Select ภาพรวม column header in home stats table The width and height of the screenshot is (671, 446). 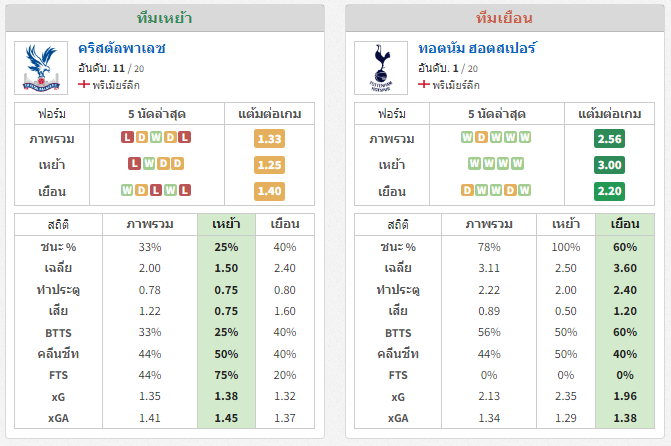(150, 224)
